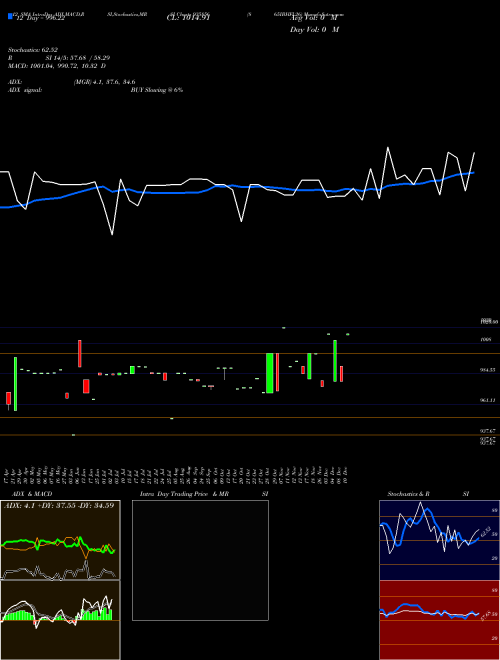Image resolution: width=500 pixels, height=660 pixels.
Task: Click the 62.52 value in Stochastics panel
Action: (486, 532)
